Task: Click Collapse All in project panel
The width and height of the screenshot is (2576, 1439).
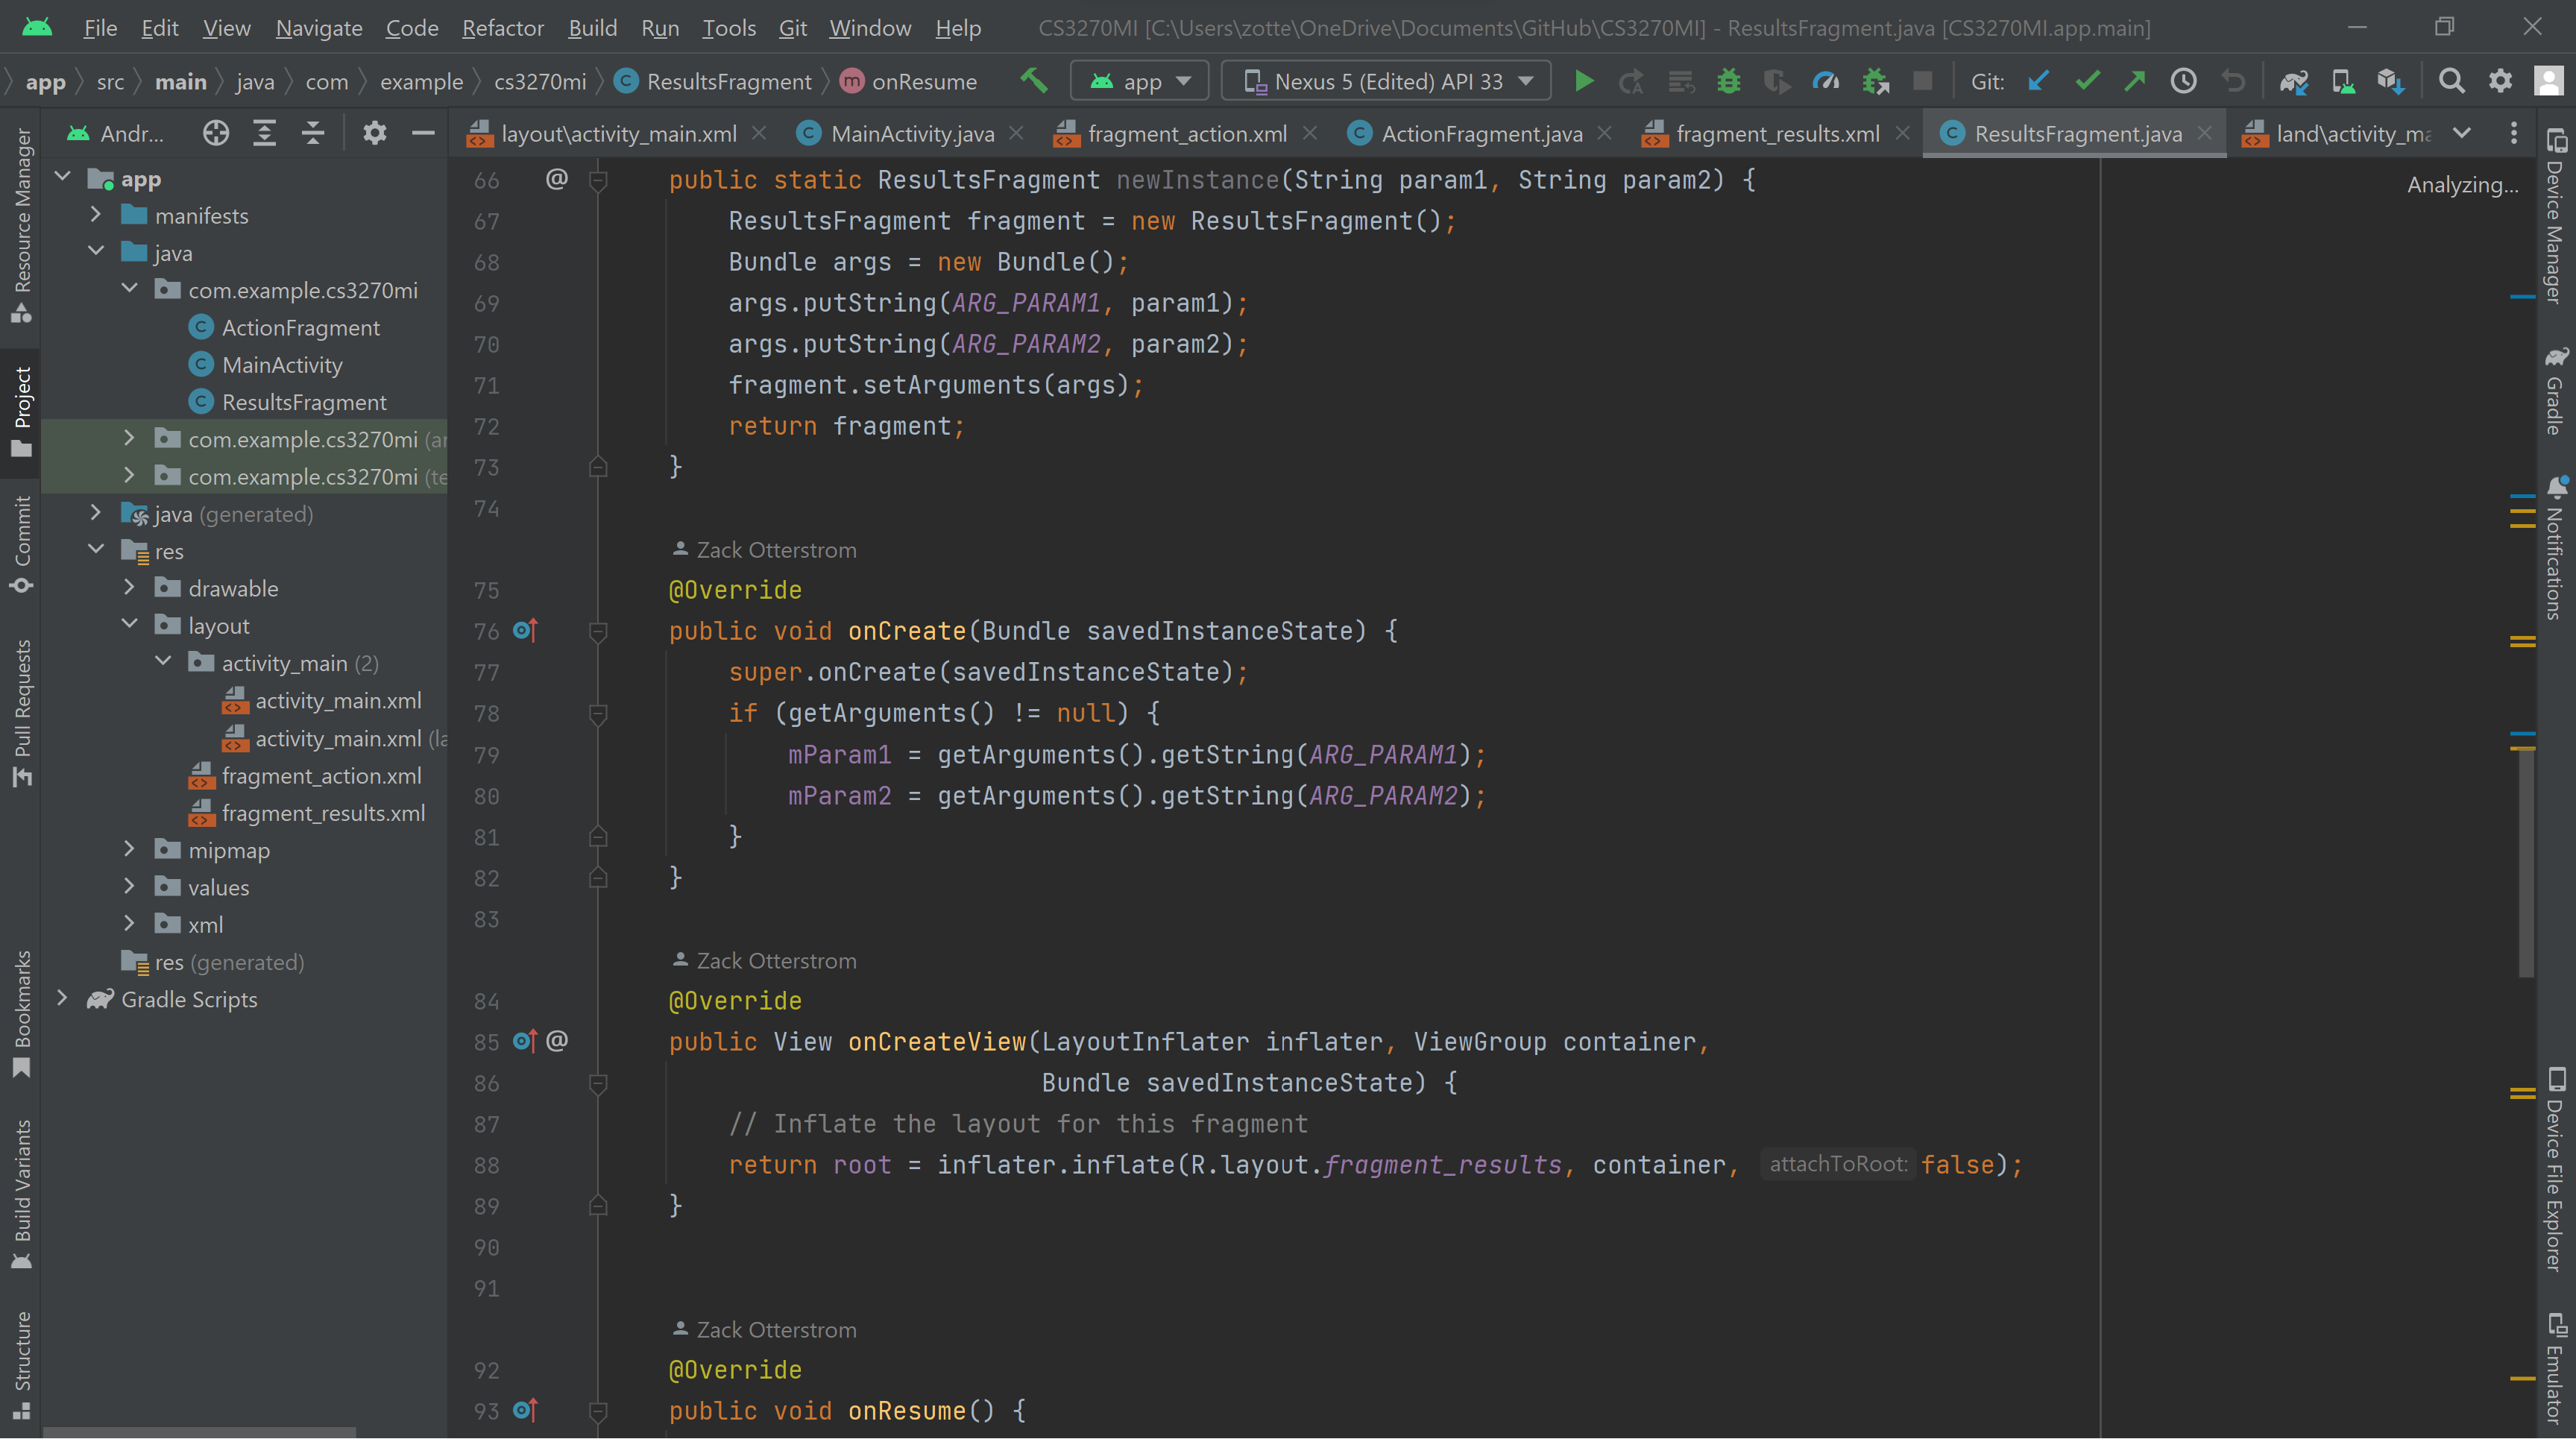Action: (x=313, y=133)
